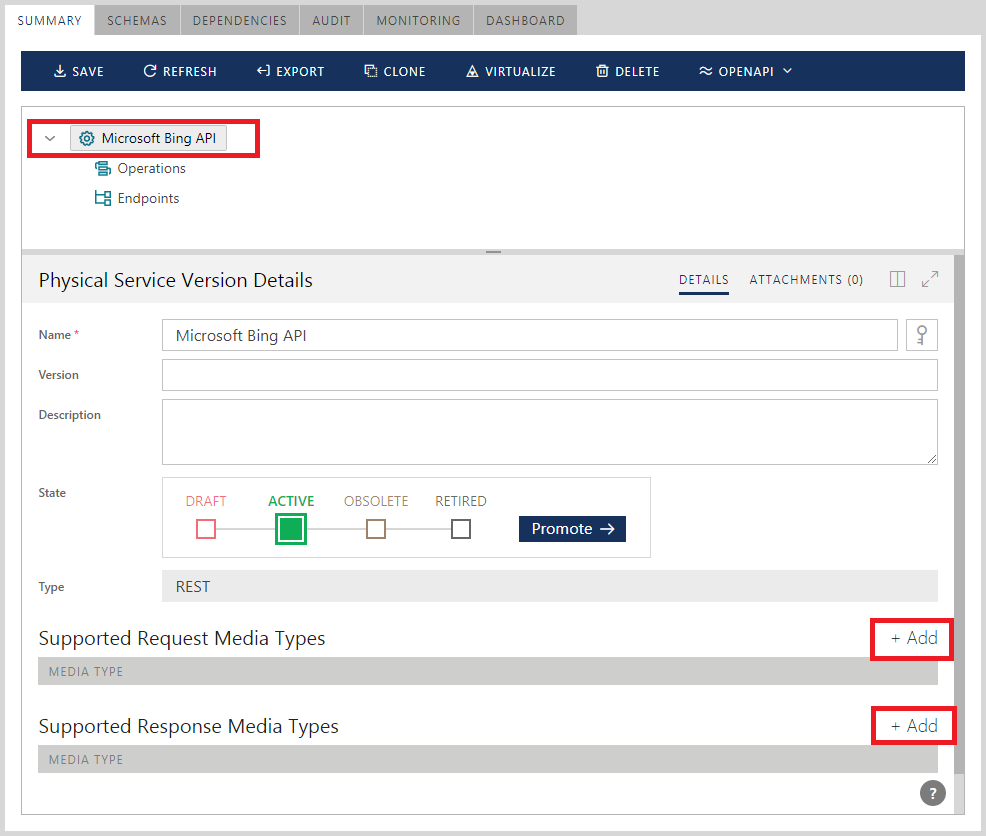Viewport: 986px width, 836px height.
Task: Click the key icon next to Name field
Action: (x=921, y=335)
